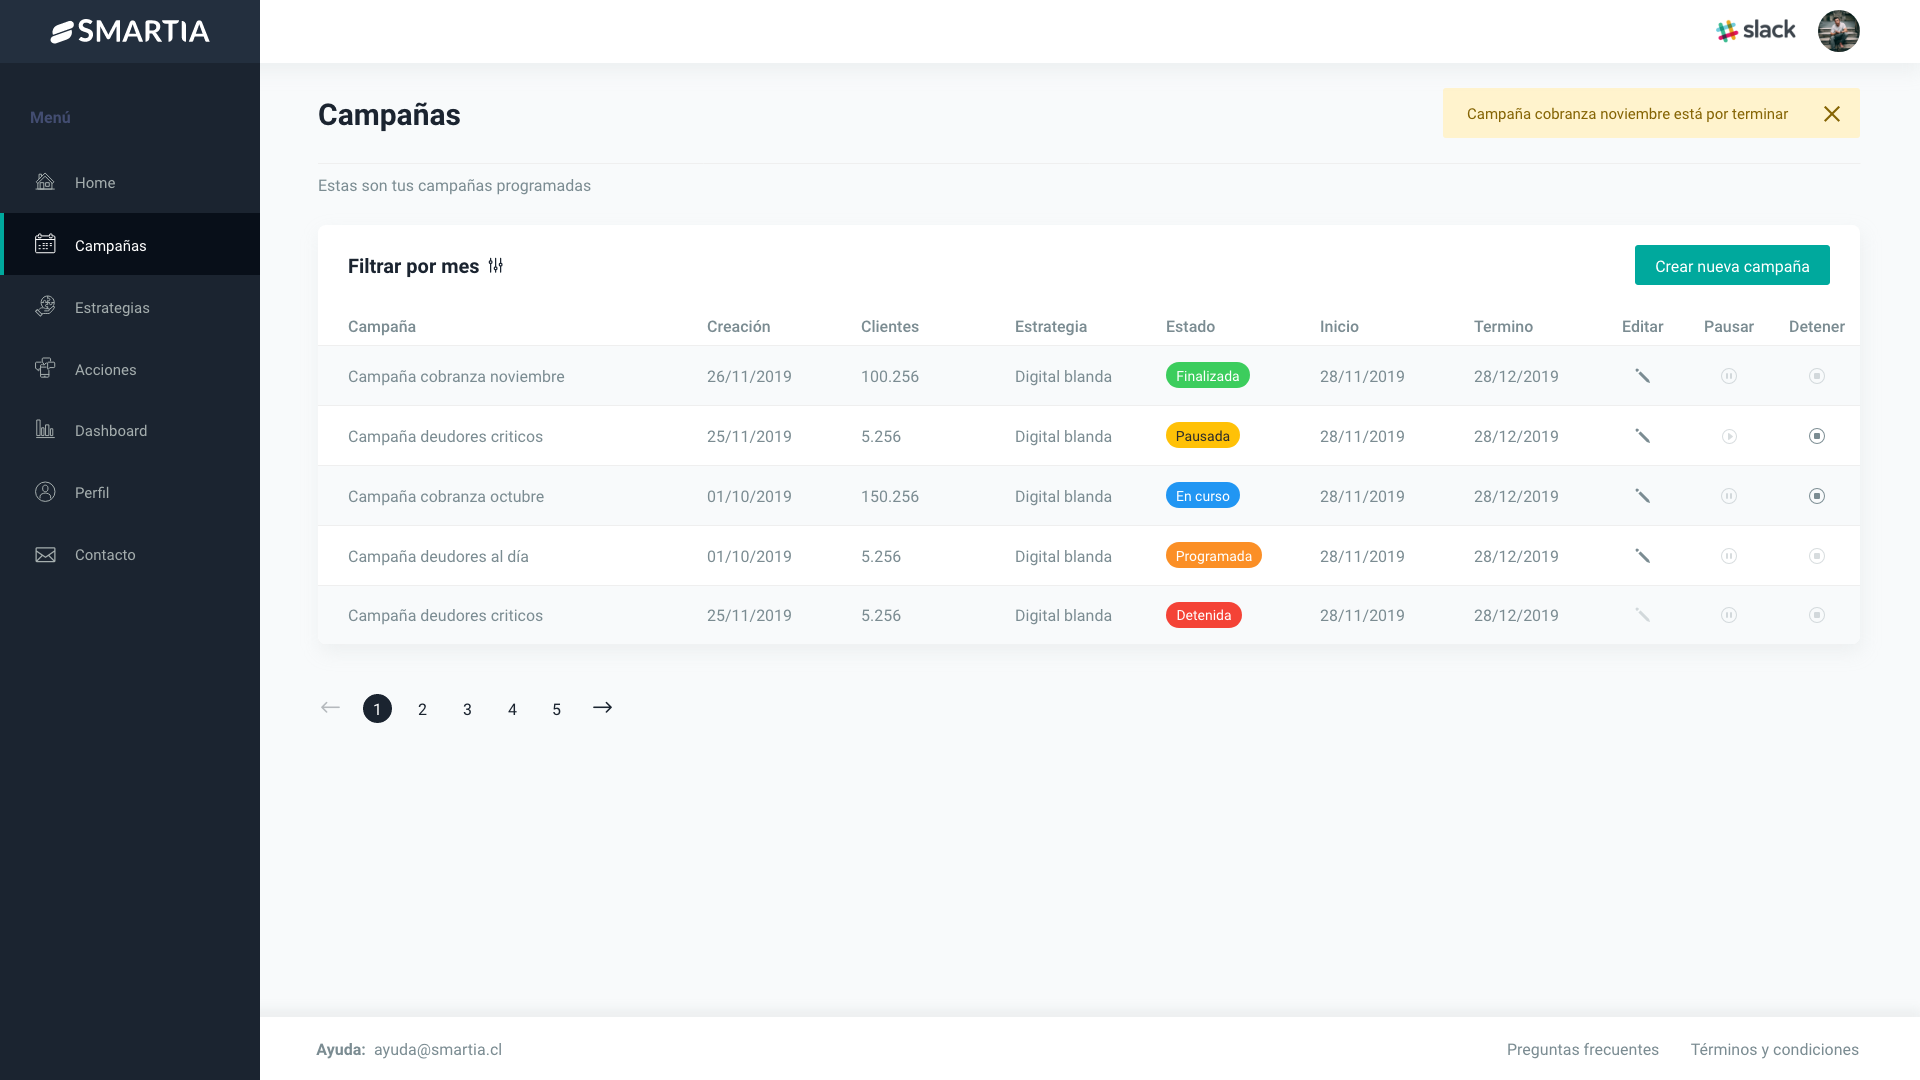
Task: Pause the Campaña cobranza octubre campaign
Action: (1730, 495)
